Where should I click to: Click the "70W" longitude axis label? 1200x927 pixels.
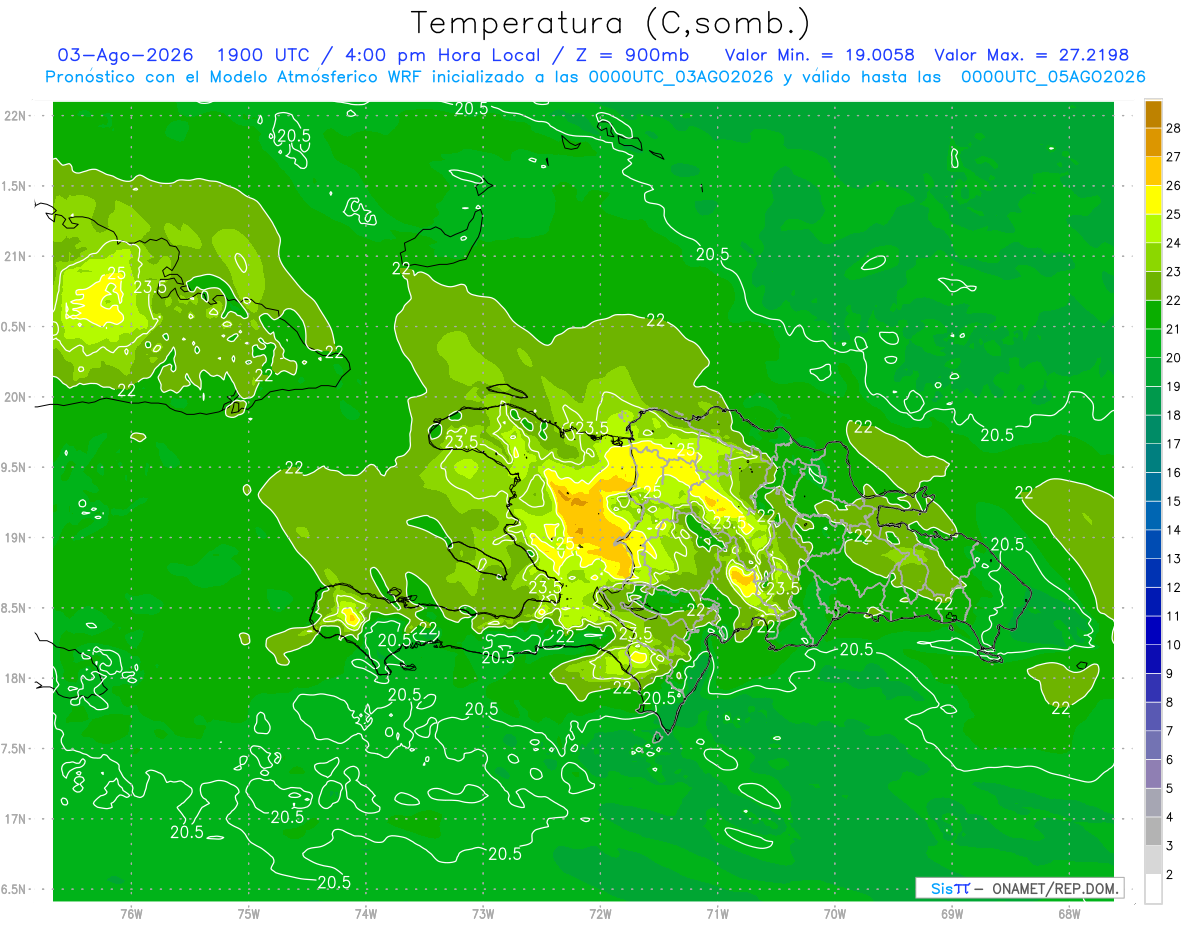834,914
